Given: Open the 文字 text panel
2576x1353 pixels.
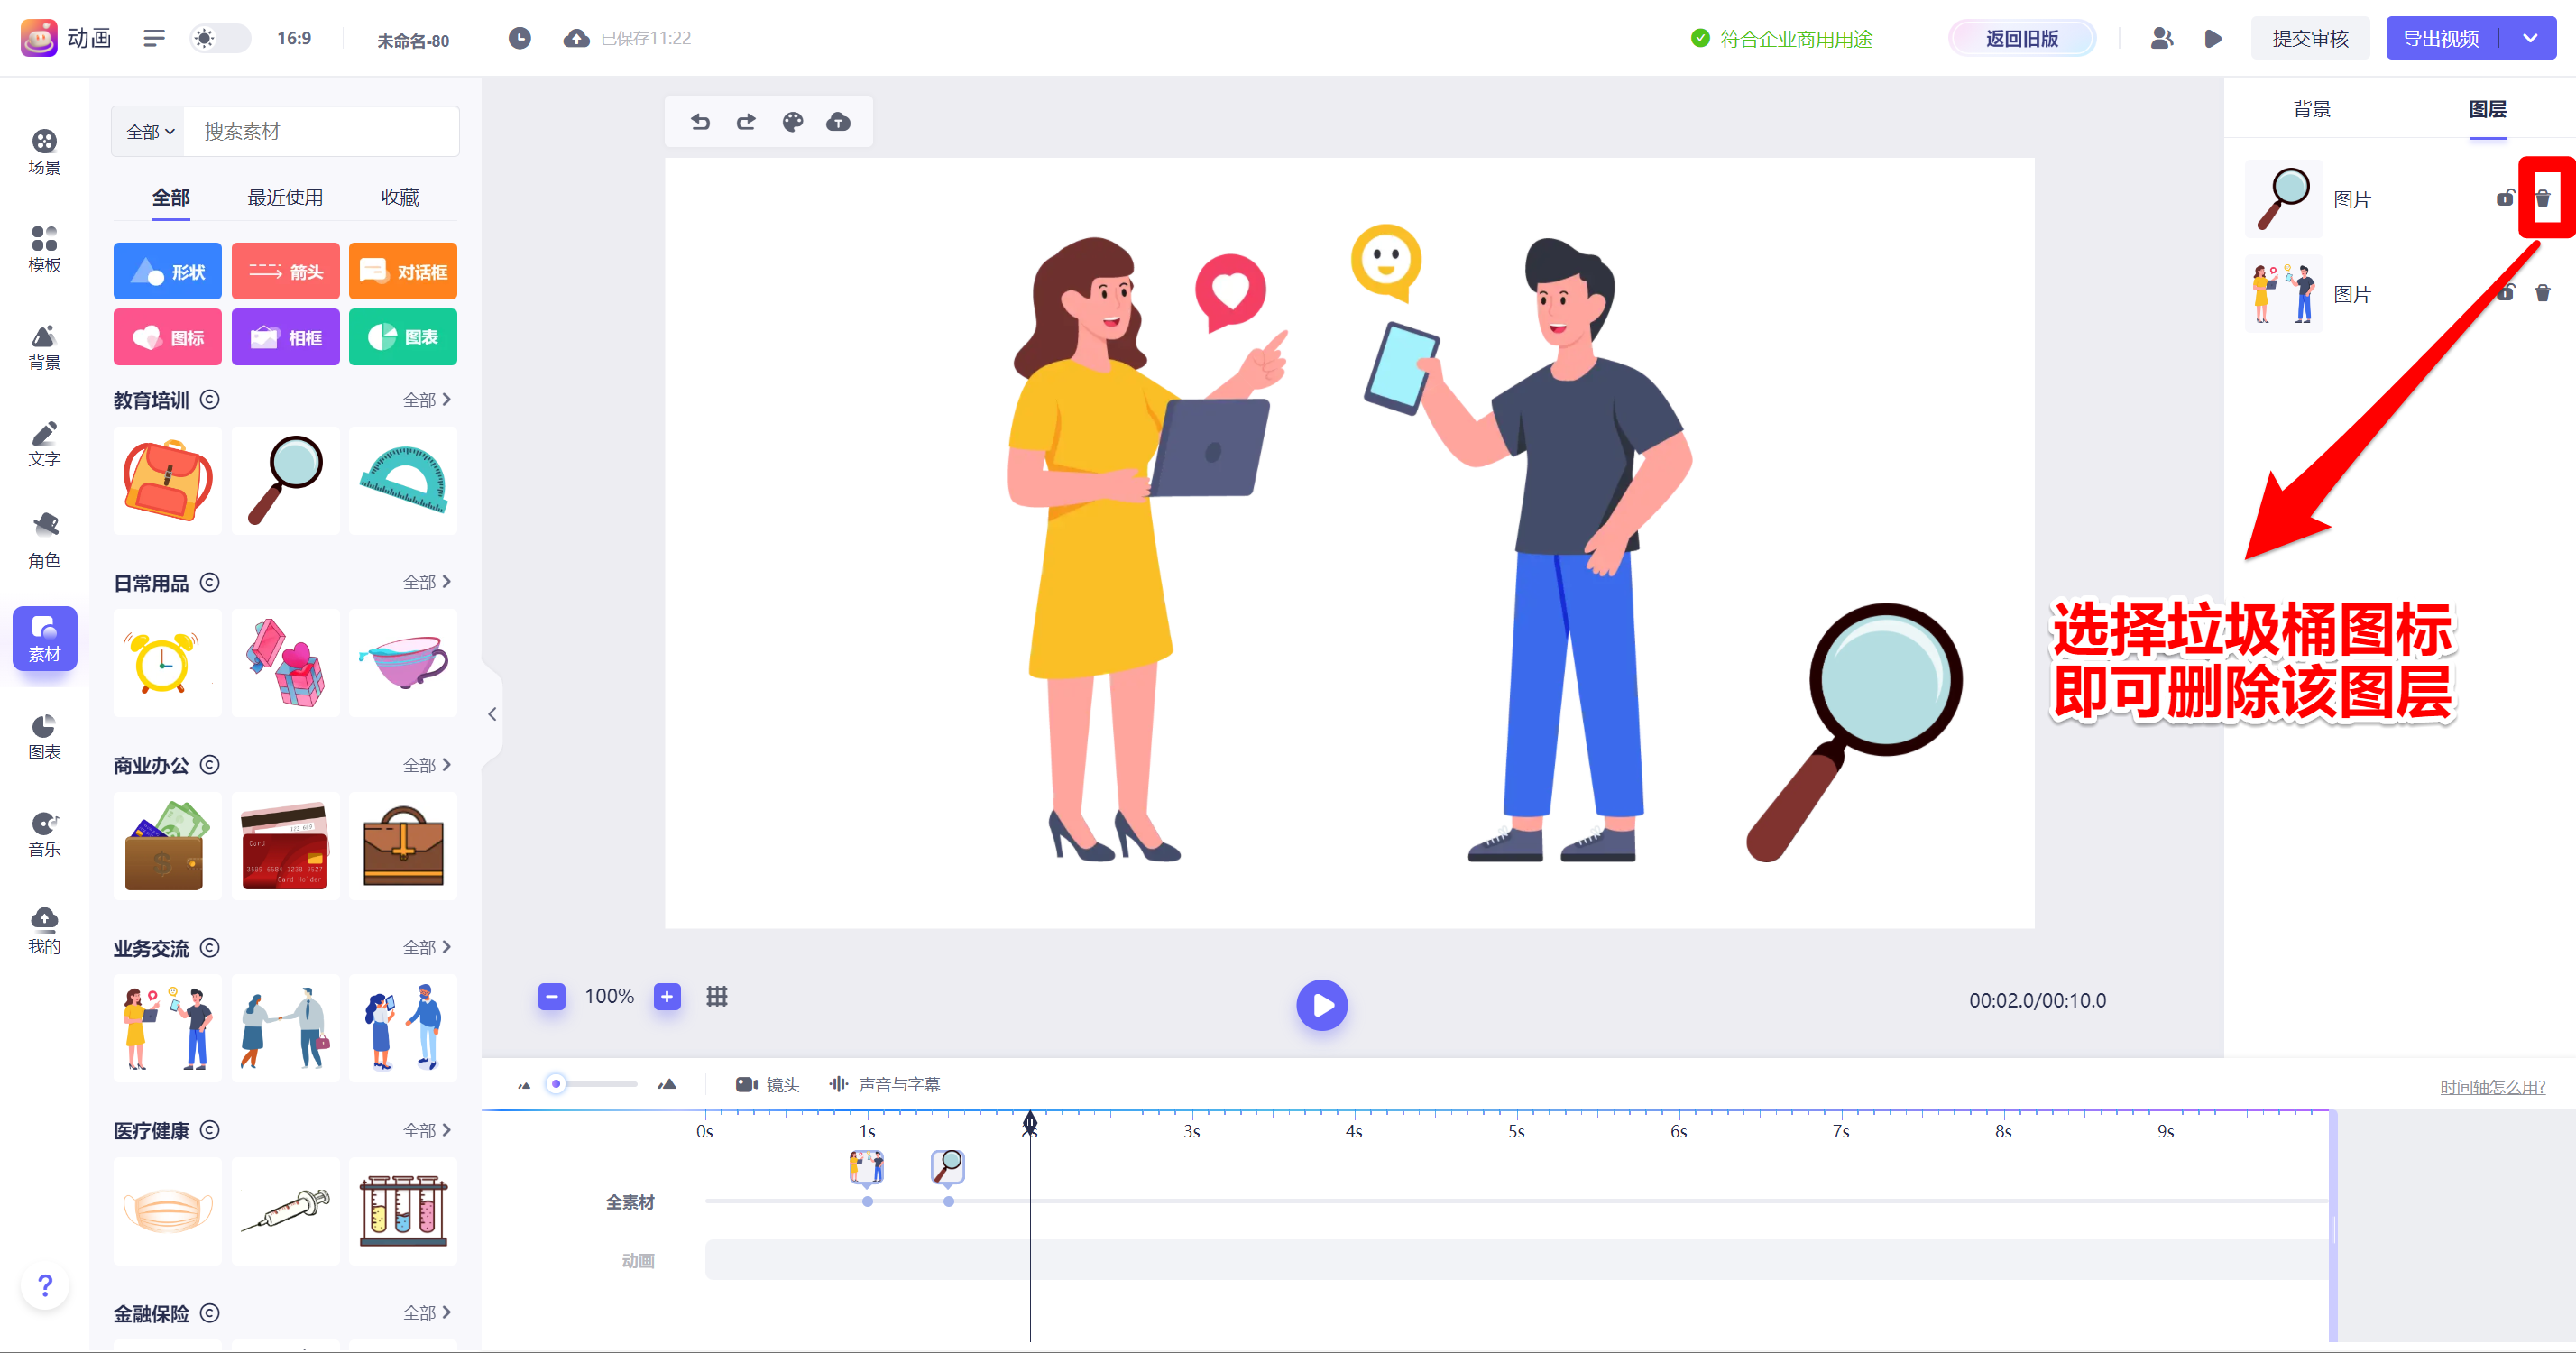Looking at the screenshot, I should [x=44, y=444].
